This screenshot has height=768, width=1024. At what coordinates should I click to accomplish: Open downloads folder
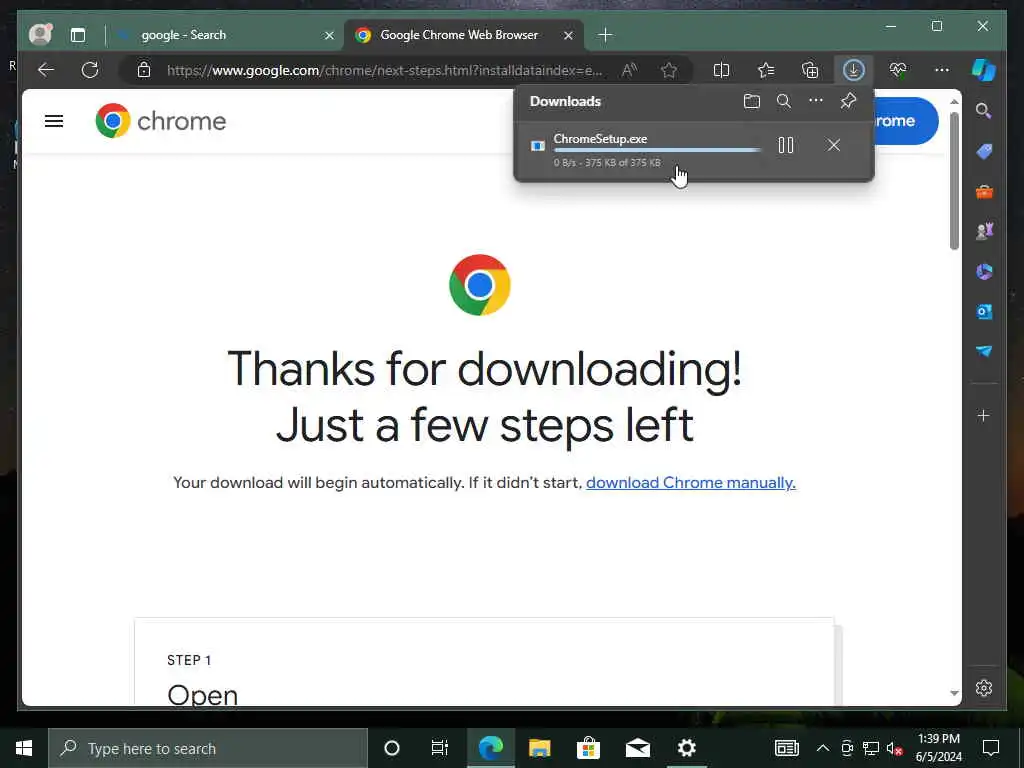pyautogui.click(x=752, y=101)
